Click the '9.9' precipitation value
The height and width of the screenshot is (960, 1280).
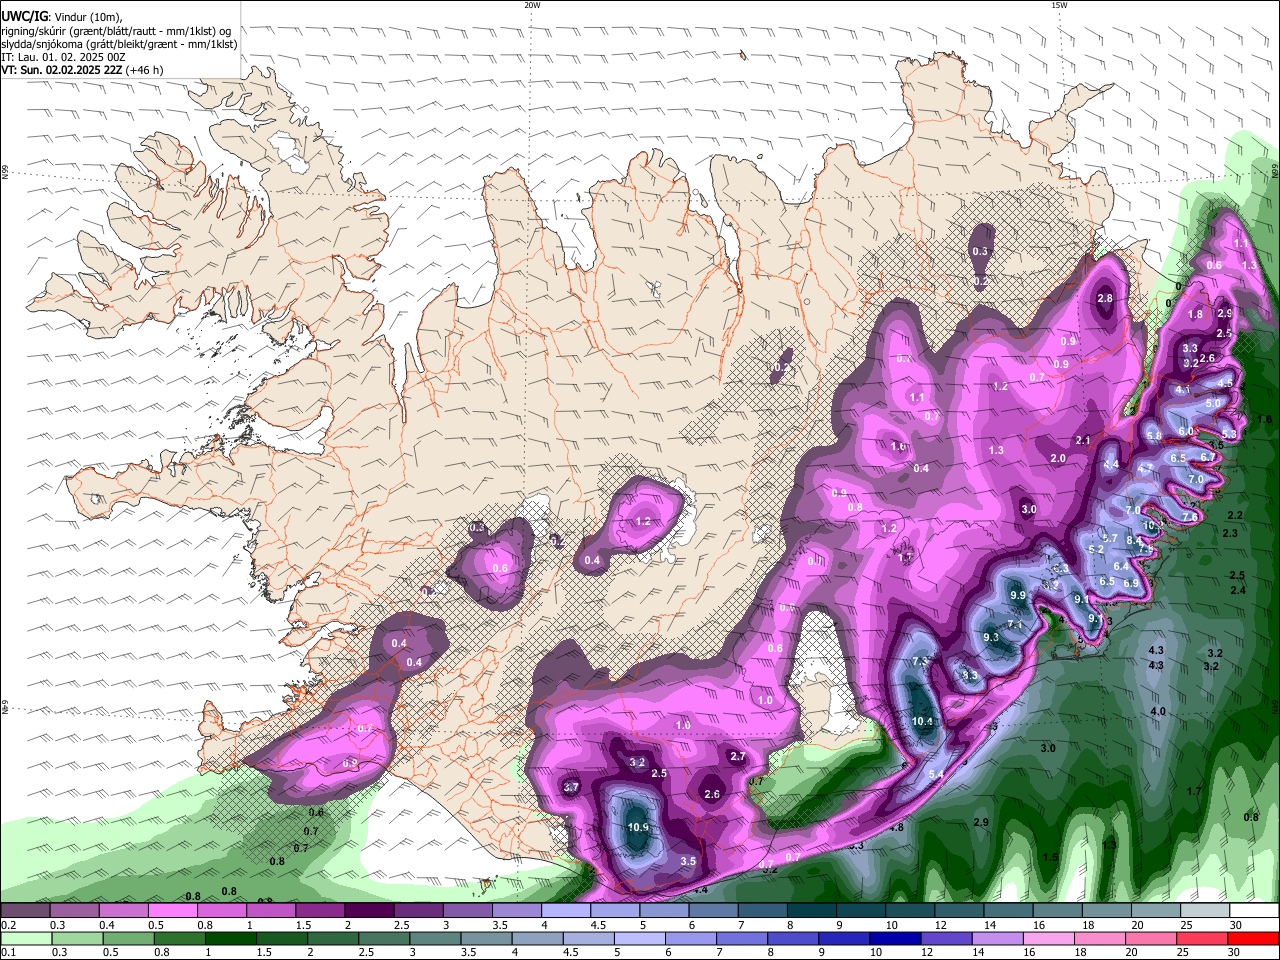tap(1018, 596)
